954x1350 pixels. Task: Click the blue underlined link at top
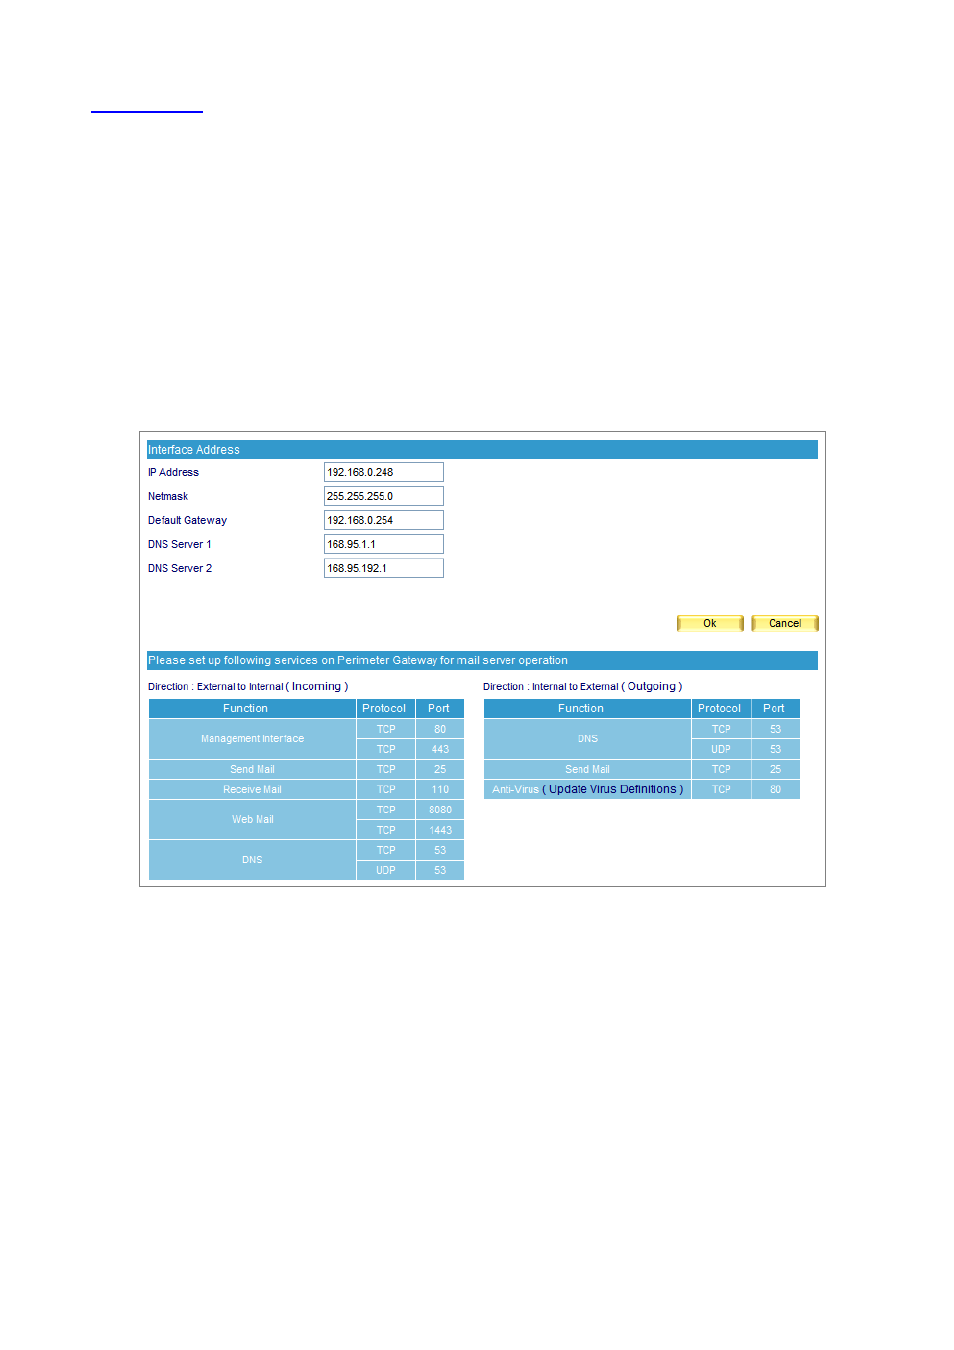[147, 110]
